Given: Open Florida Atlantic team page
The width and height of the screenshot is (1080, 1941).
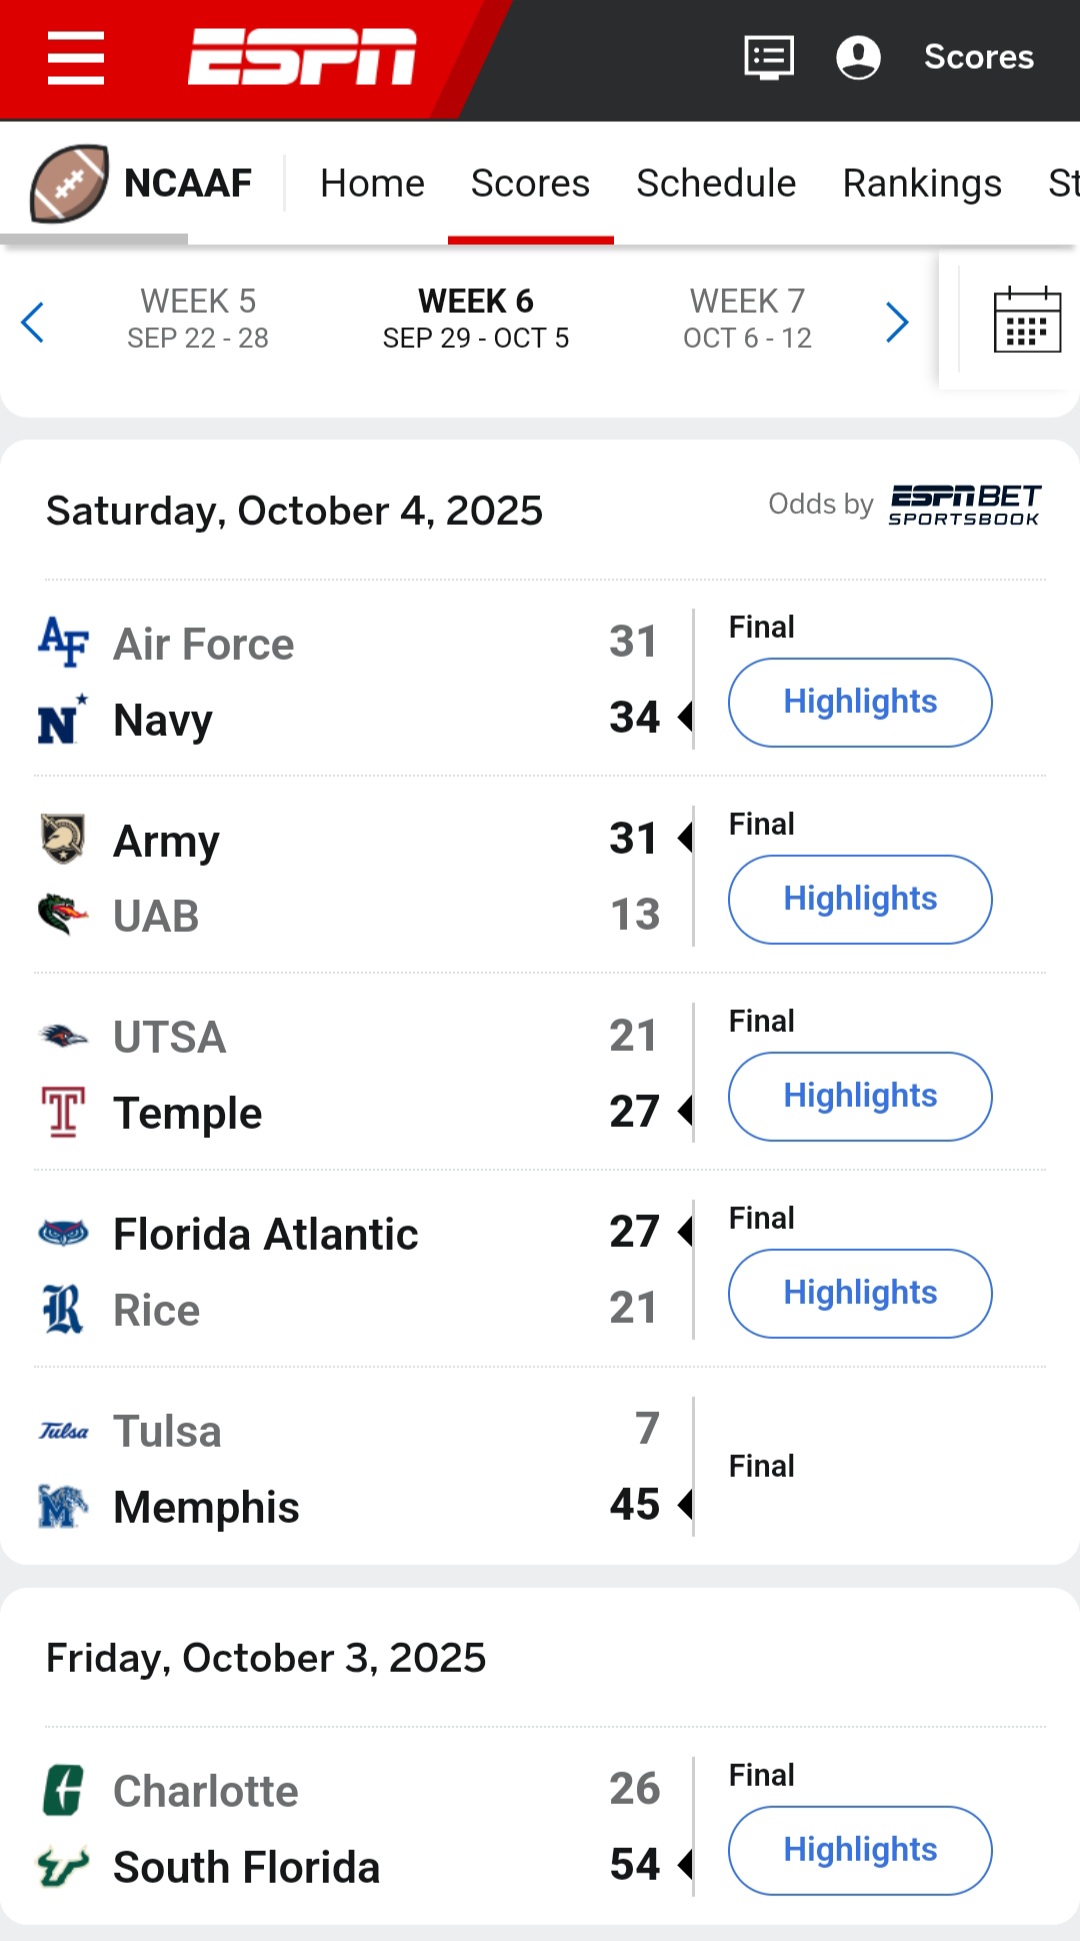Looking at the screenshot, I should click(x=265, y=1234).
